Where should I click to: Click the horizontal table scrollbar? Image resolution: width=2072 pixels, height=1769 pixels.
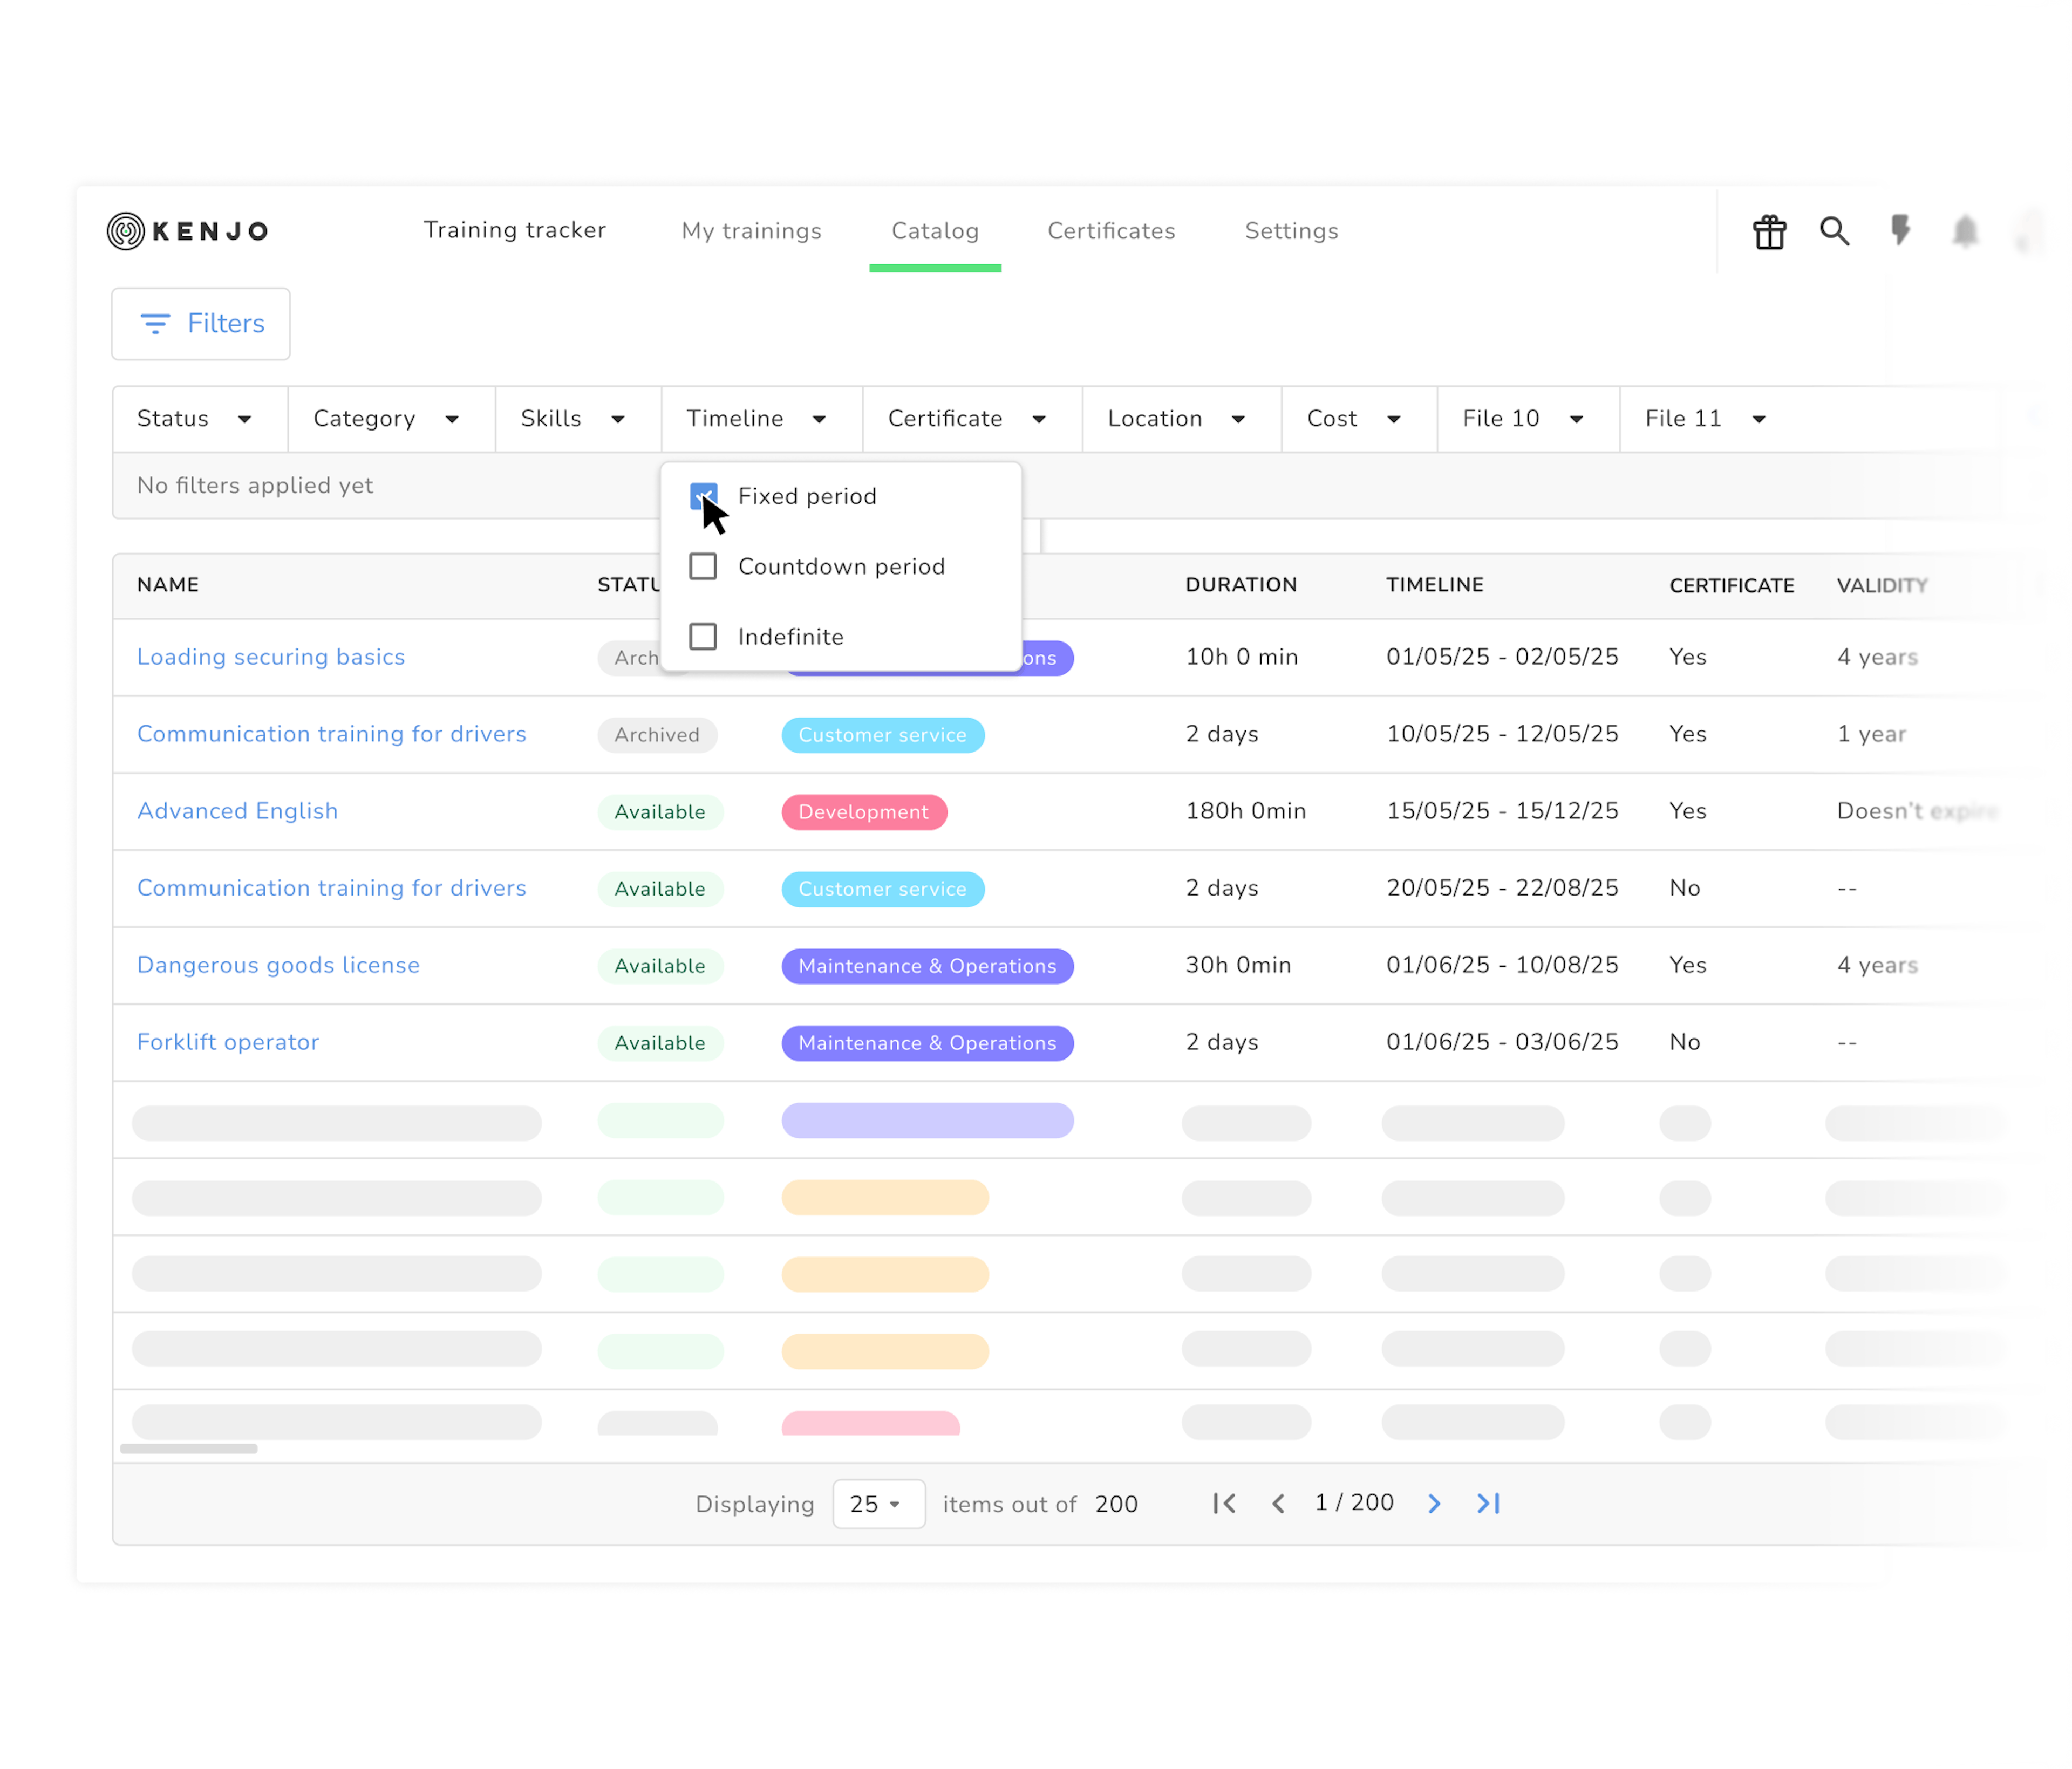pyautogui.click(x=189, y=1448)
